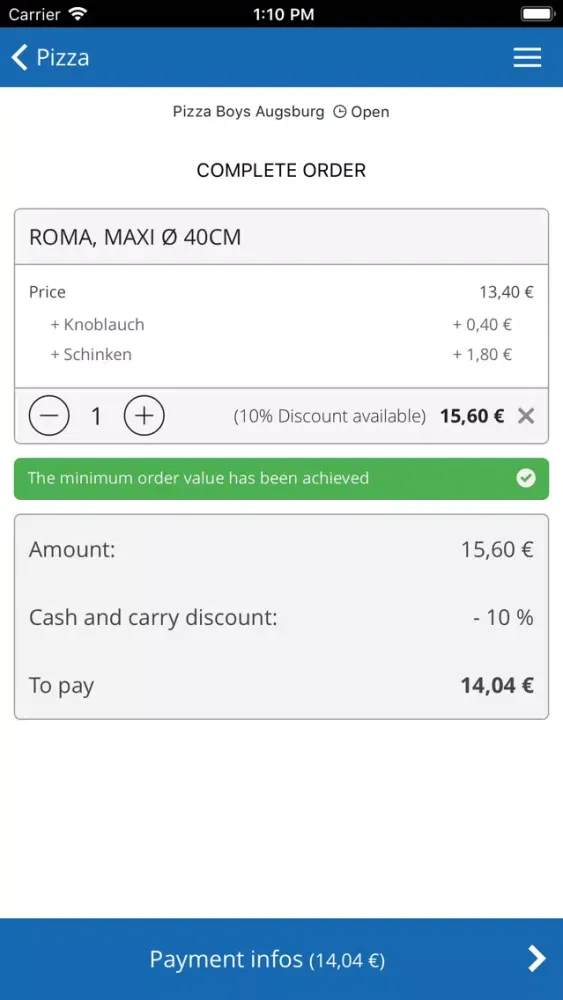Tap the Cash and carry discount row
Image resolution: width=563 pixels, height=1000 pixels.
point(281,617)
